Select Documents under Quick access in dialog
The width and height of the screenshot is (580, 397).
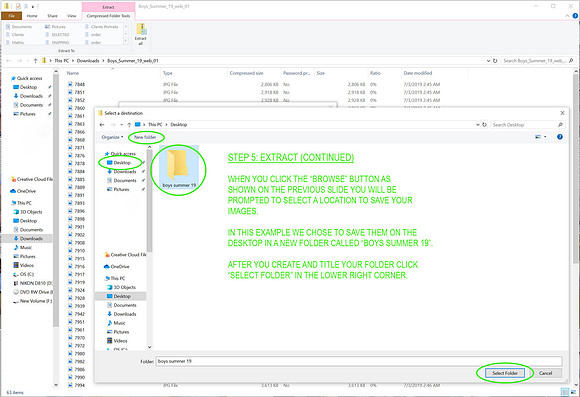[x=122, y=181]
